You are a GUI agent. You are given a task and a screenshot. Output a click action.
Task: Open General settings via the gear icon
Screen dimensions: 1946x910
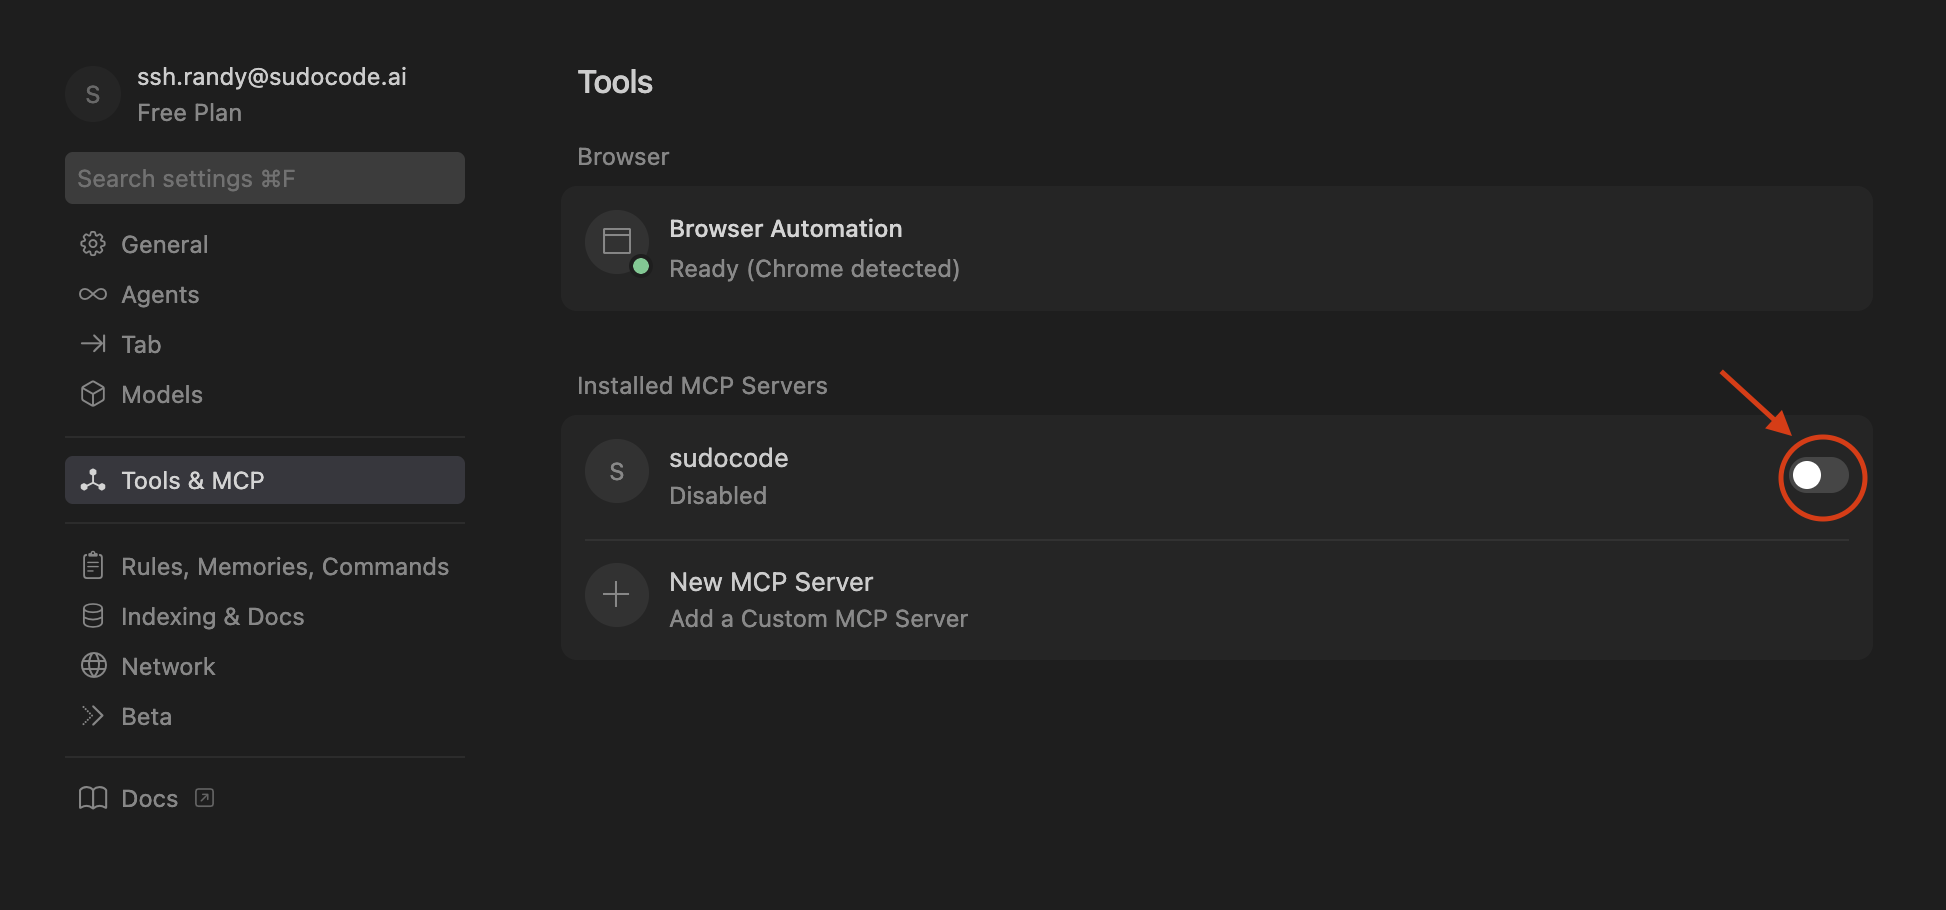click(x=92, y=244)
